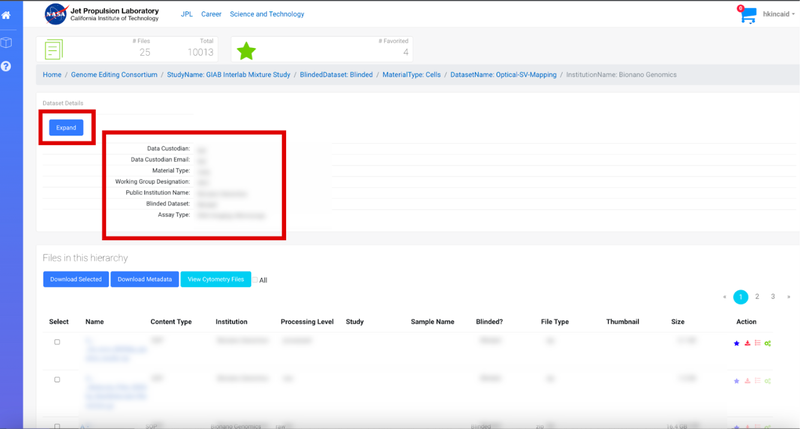Click the Processing Level column header

coord(307,322)
